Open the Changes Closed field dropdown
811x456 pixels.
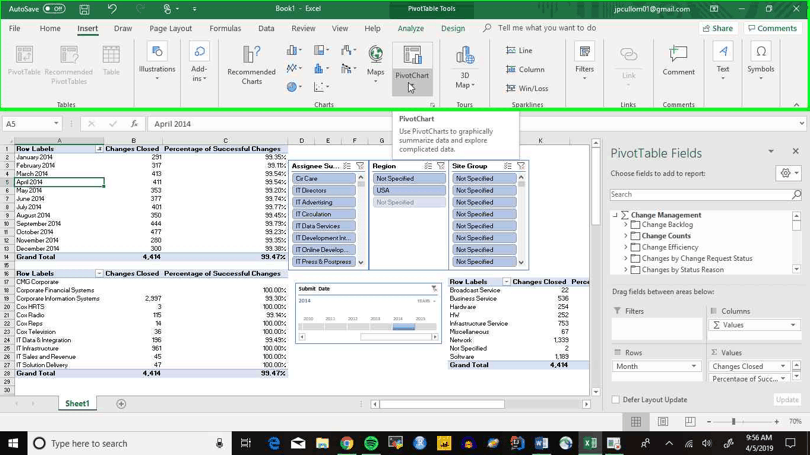(783, 366)
